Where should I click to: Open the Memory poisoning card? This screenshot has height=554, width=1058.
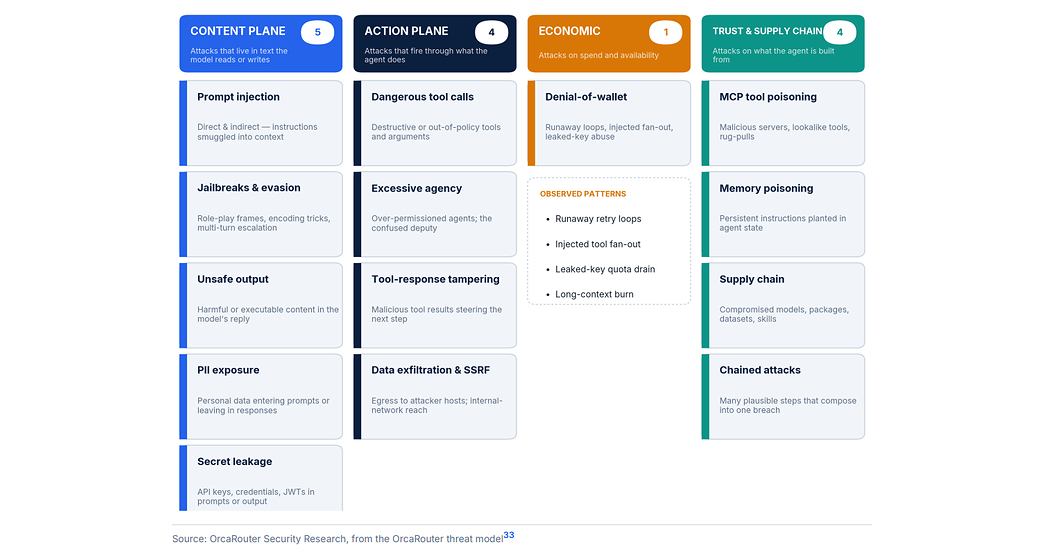coord(783,214)
